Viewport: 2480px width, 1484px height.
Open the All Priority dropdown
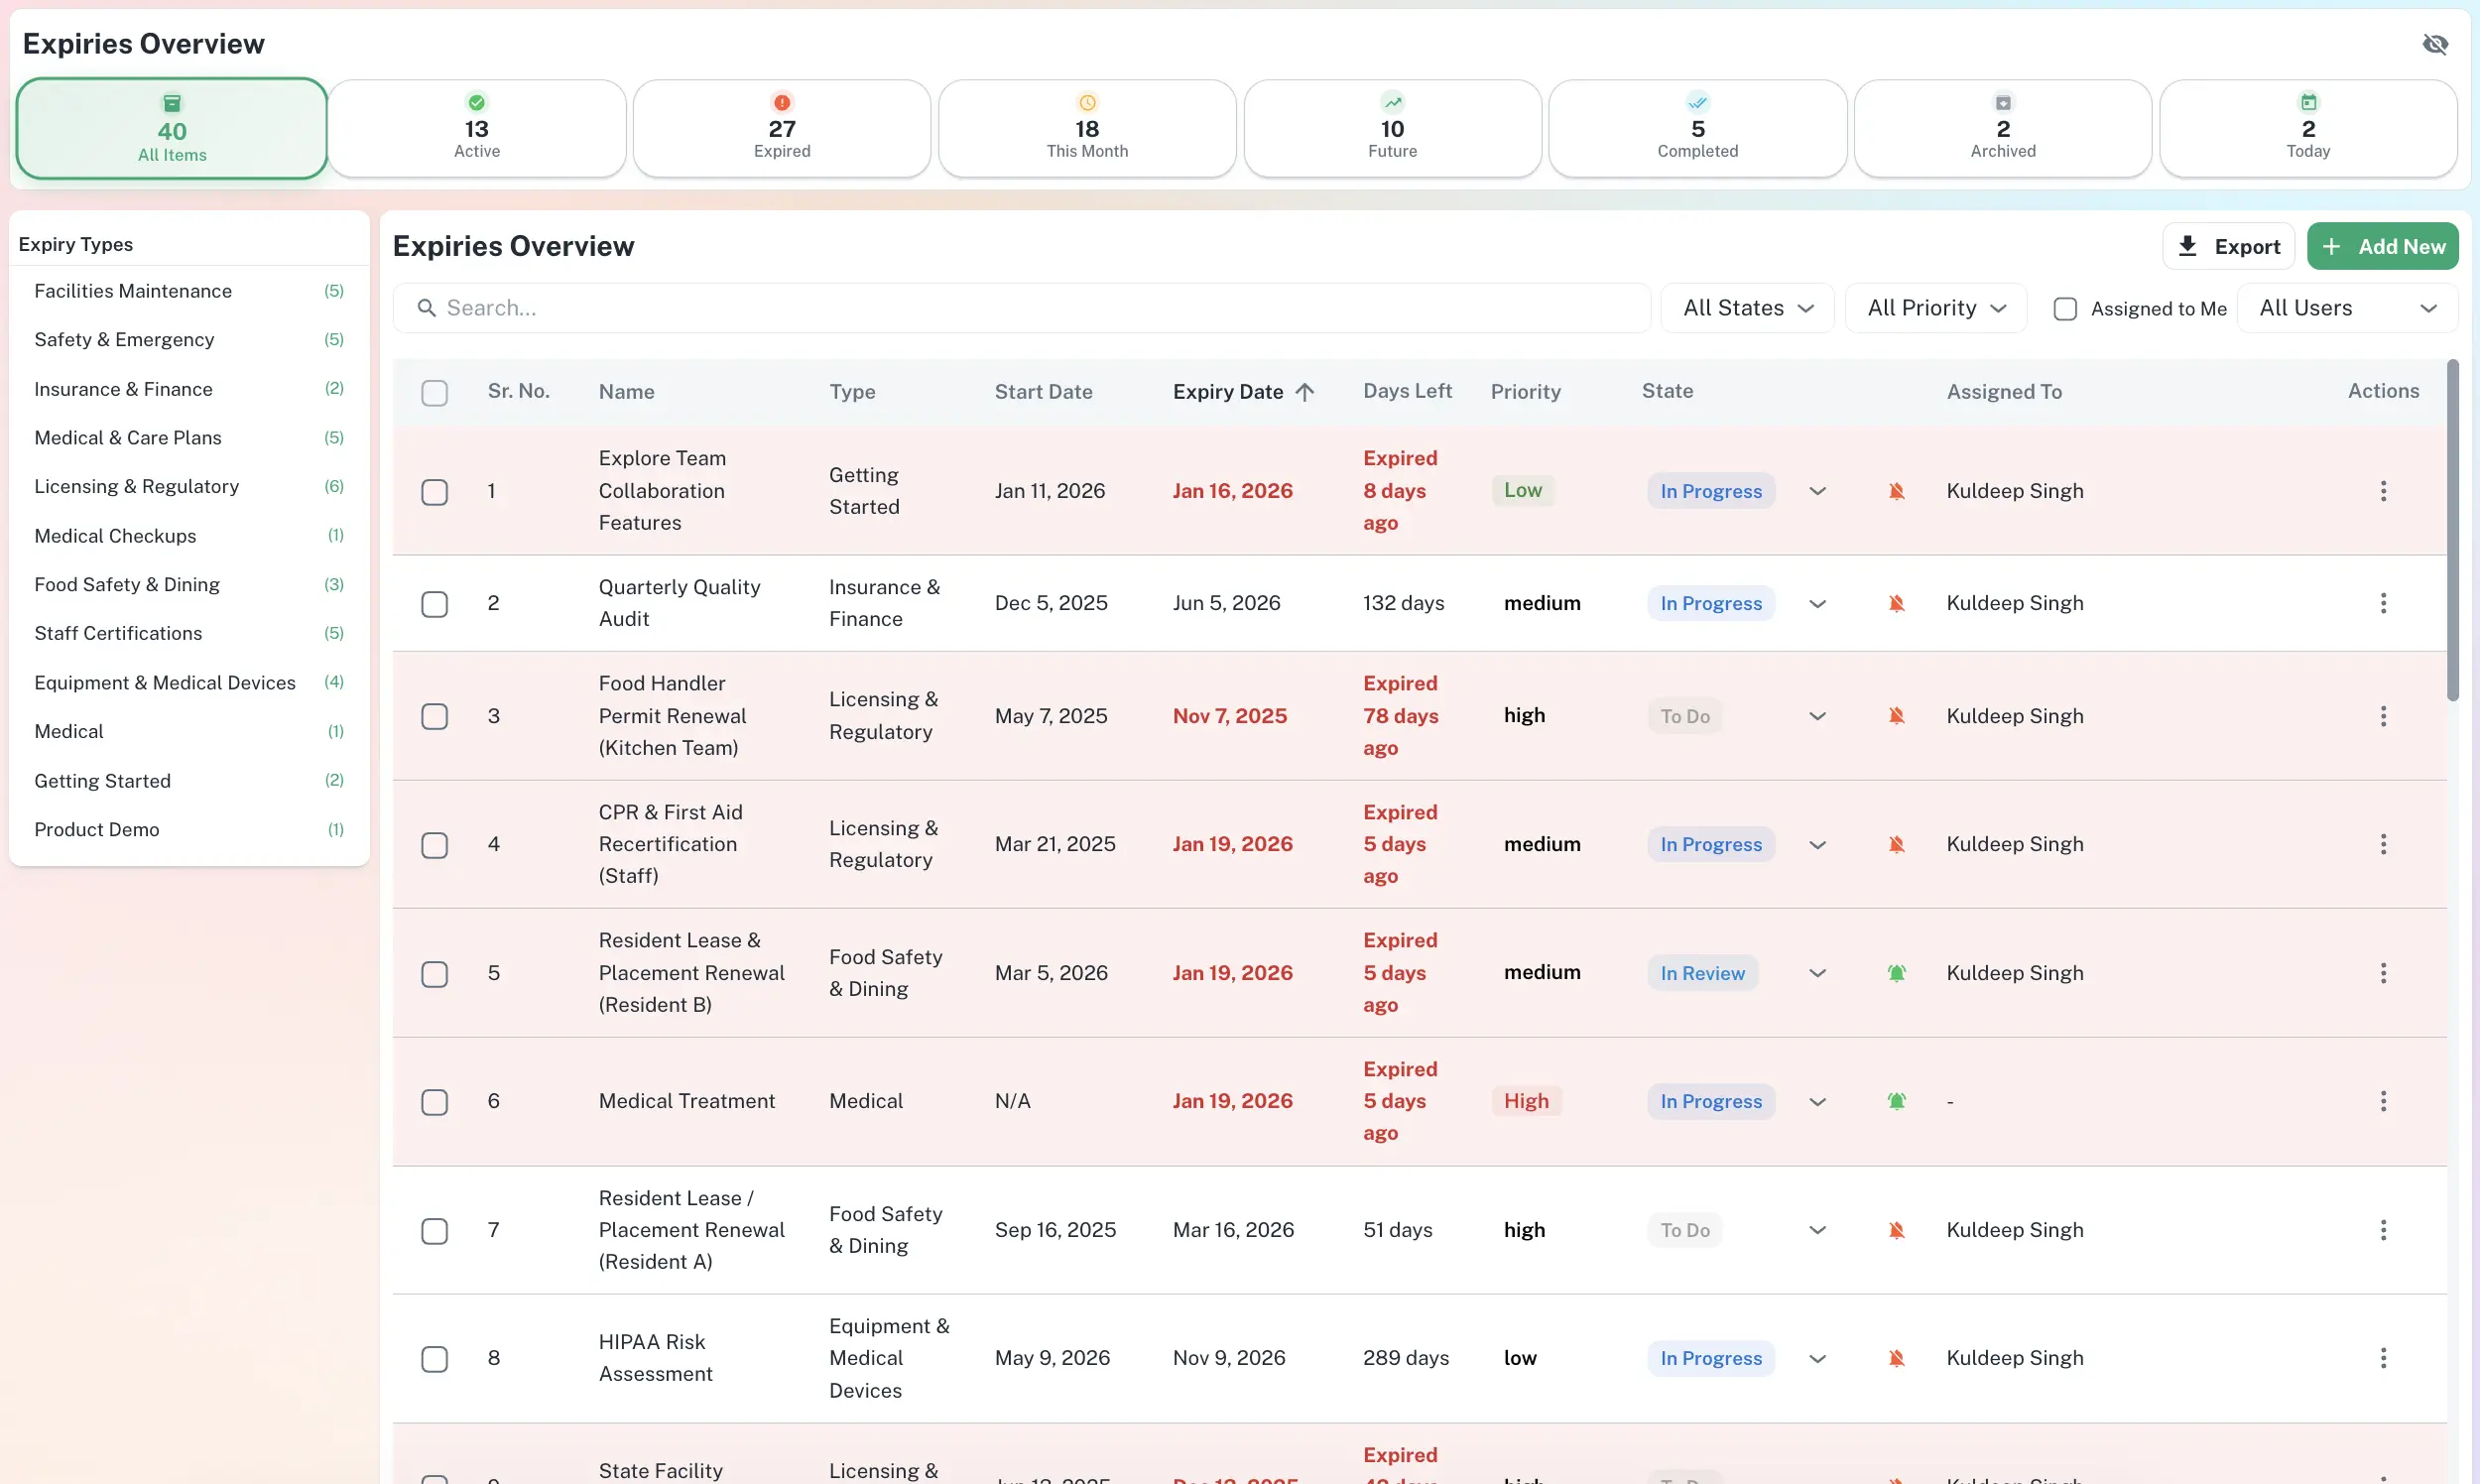pos(1935,308)
